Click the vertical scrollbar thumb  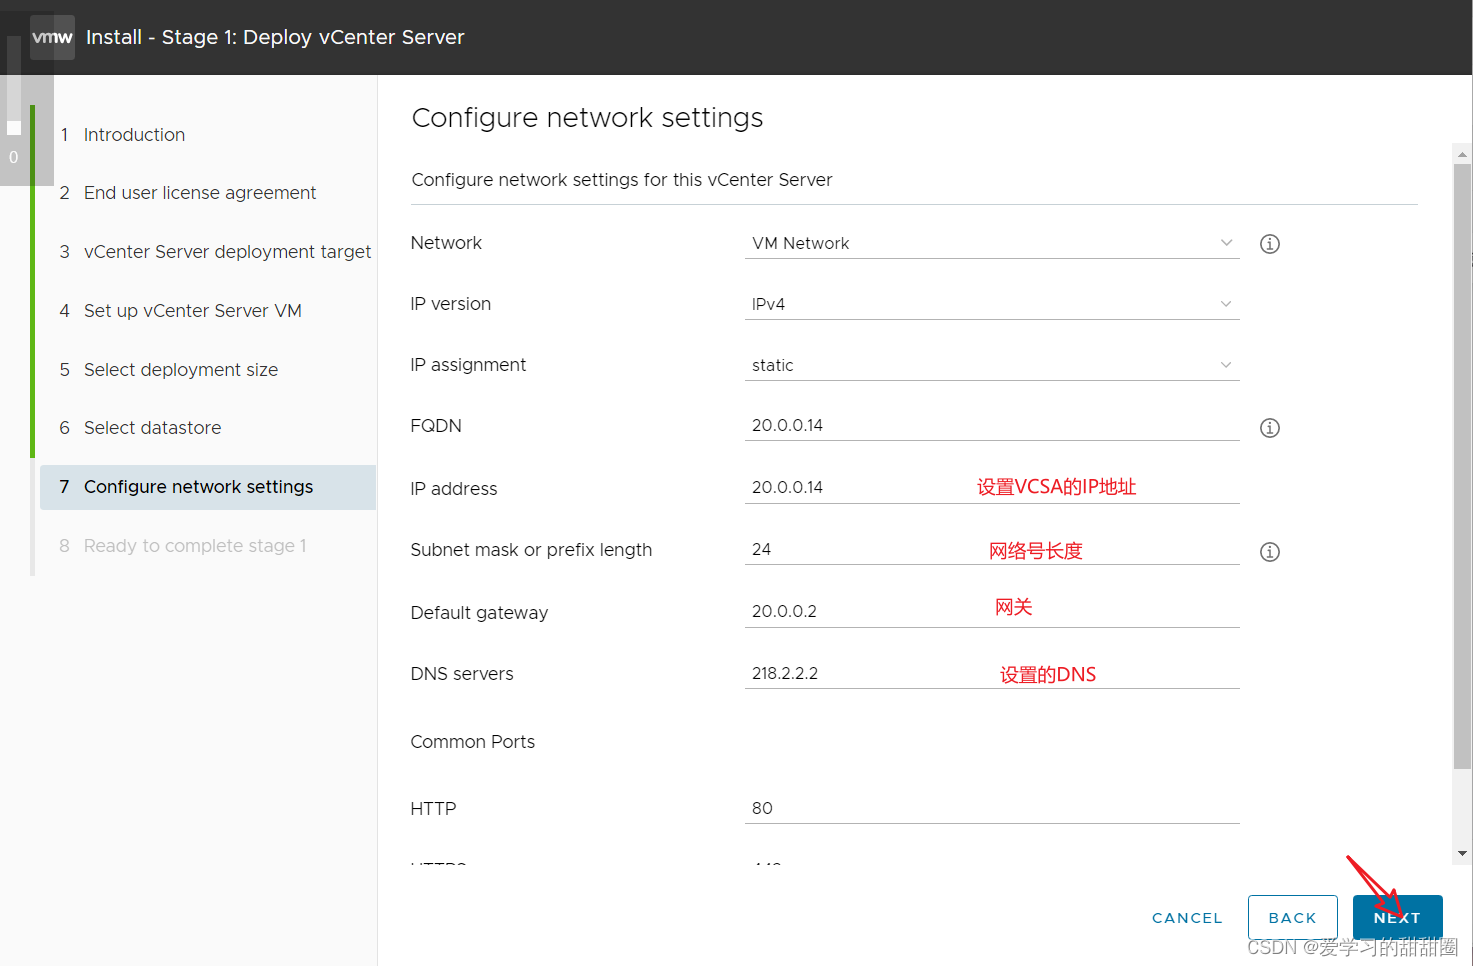coord(1463,466)
